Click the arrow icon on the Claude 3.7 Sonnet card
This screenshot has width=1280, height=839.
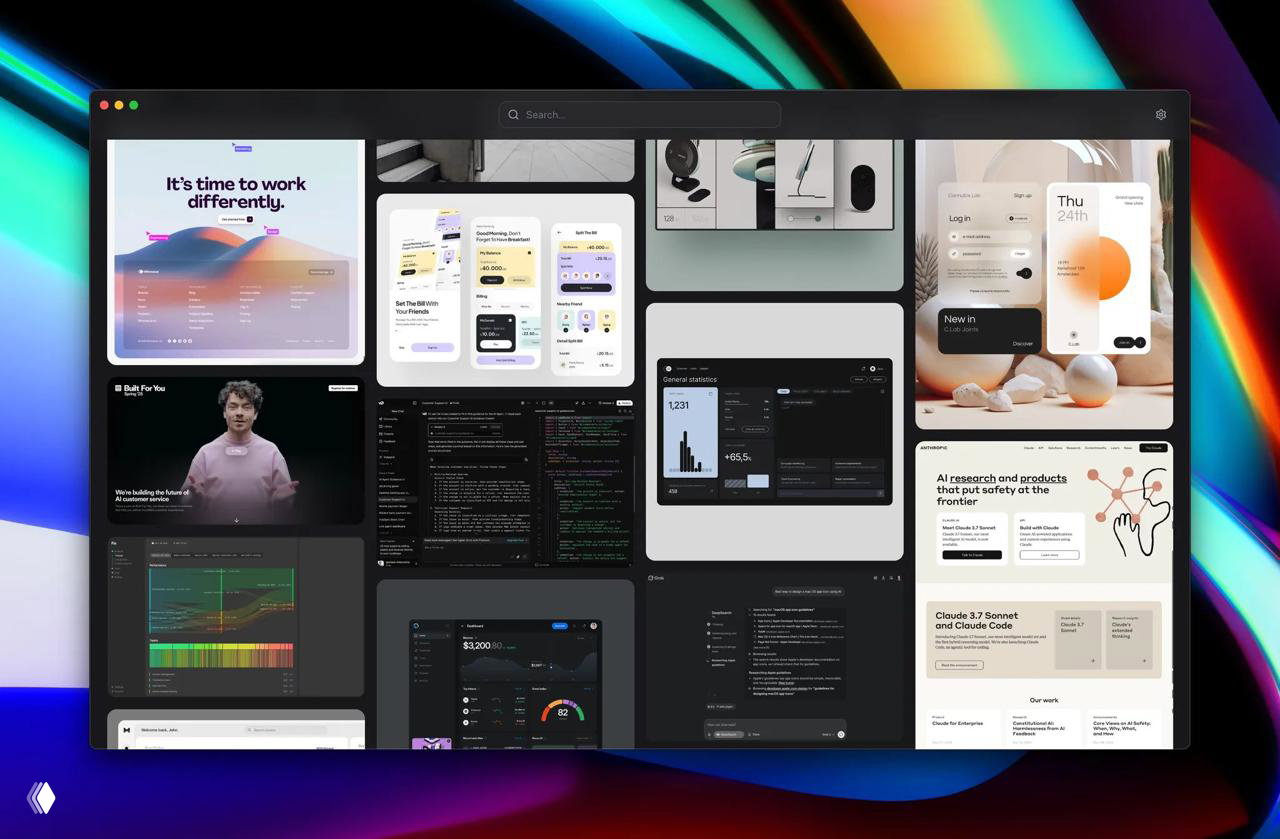click(1094, 660)
